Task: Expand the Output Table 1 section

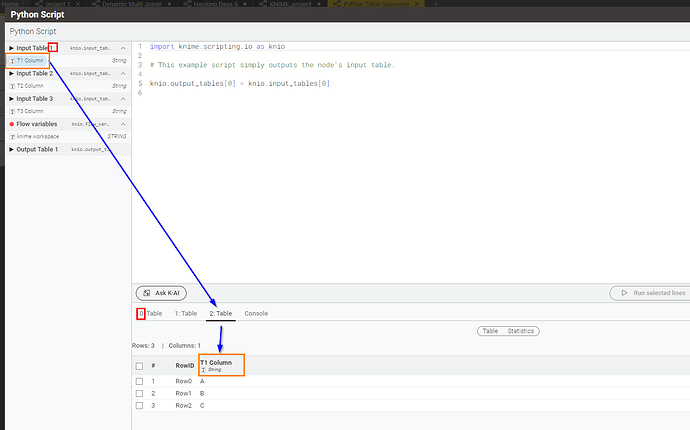Action: point(11,149)
